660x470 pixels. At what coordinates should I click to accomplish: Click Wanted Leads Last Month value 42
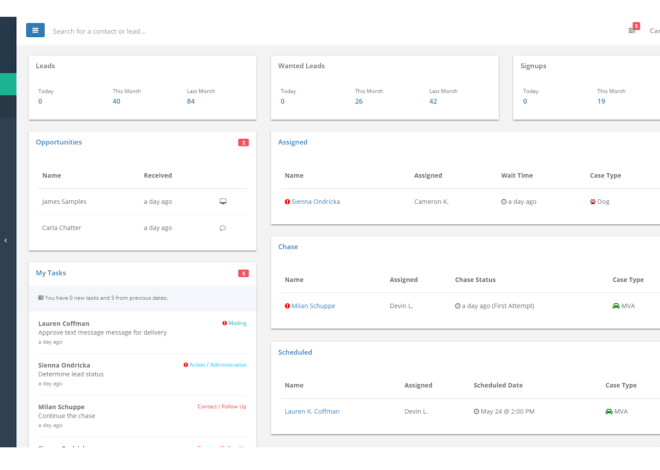point(433,101)
